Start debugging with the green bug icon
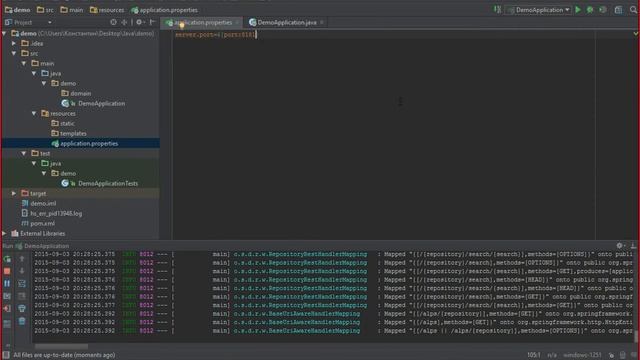 tap(590, 10)
